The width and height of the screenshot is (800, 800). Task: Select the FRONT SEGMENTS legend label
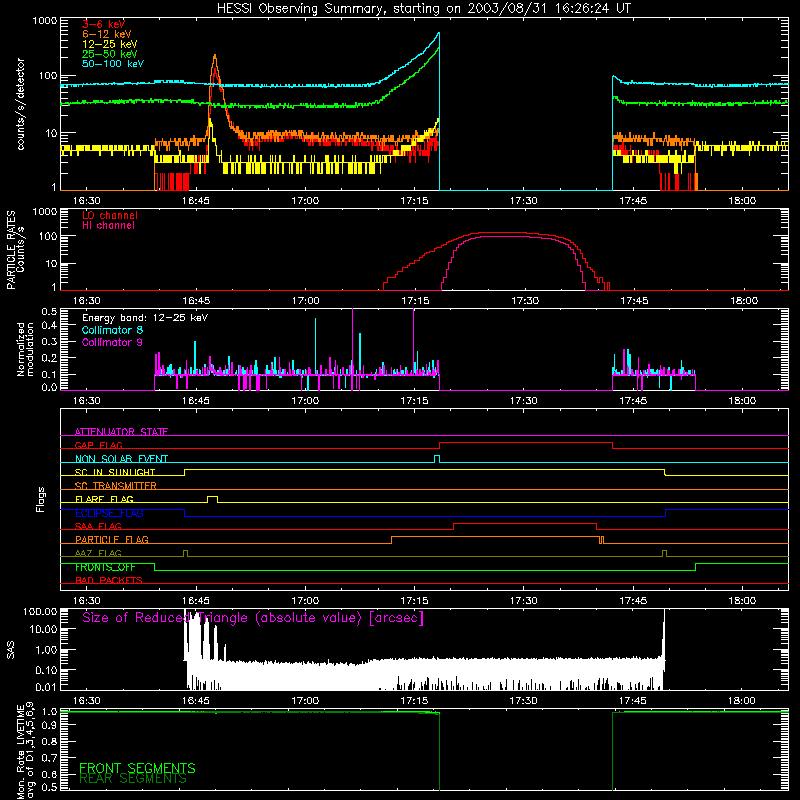tap(137, 768)
